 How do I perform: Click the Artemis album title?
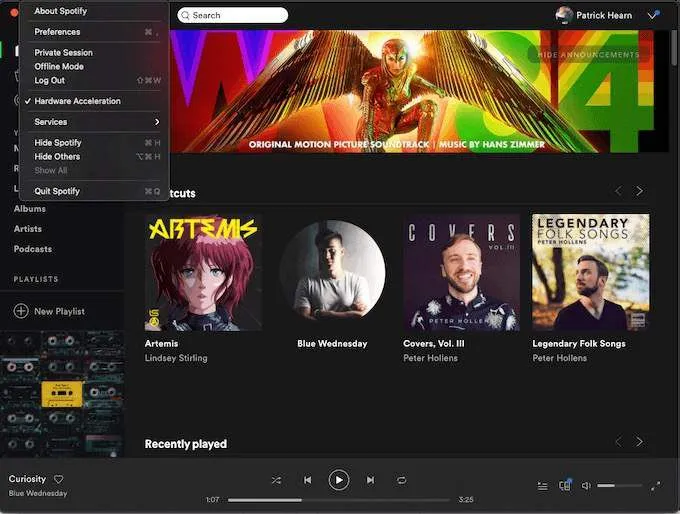coord(161,344)
